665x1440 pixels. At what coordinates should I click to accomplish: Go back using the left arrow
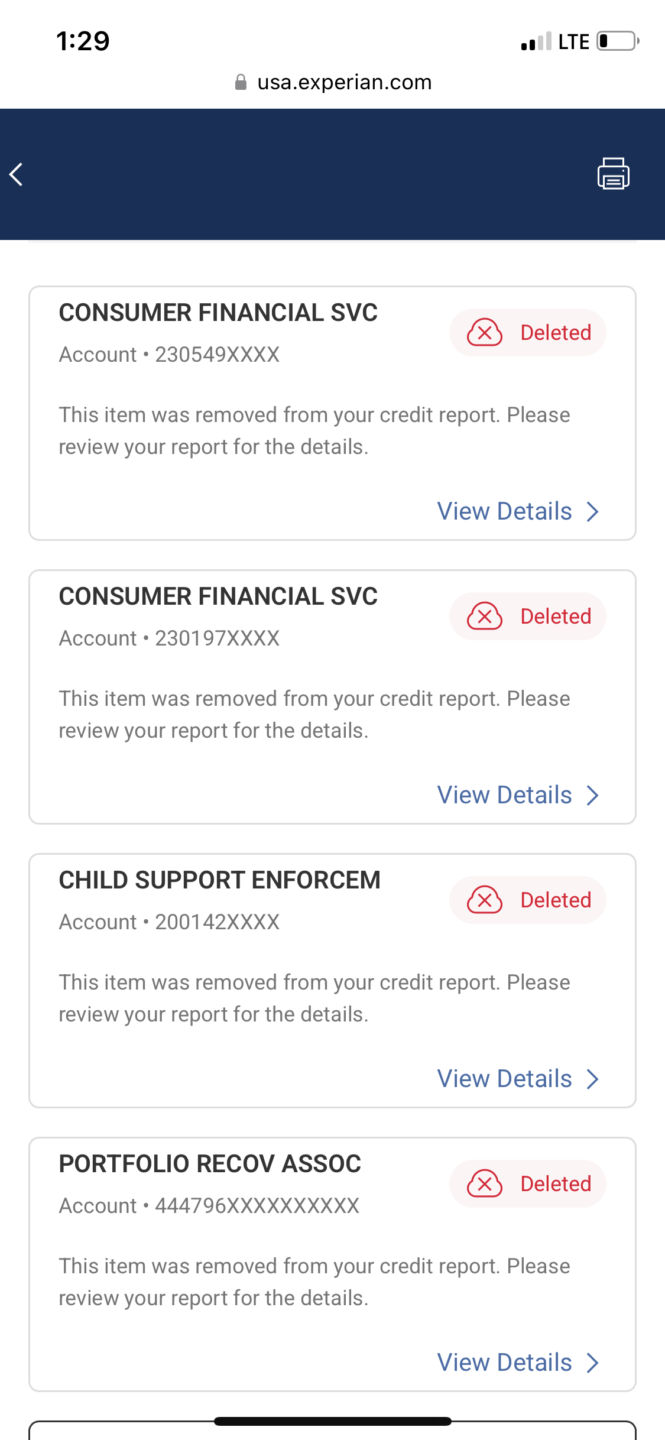[17, 175]
